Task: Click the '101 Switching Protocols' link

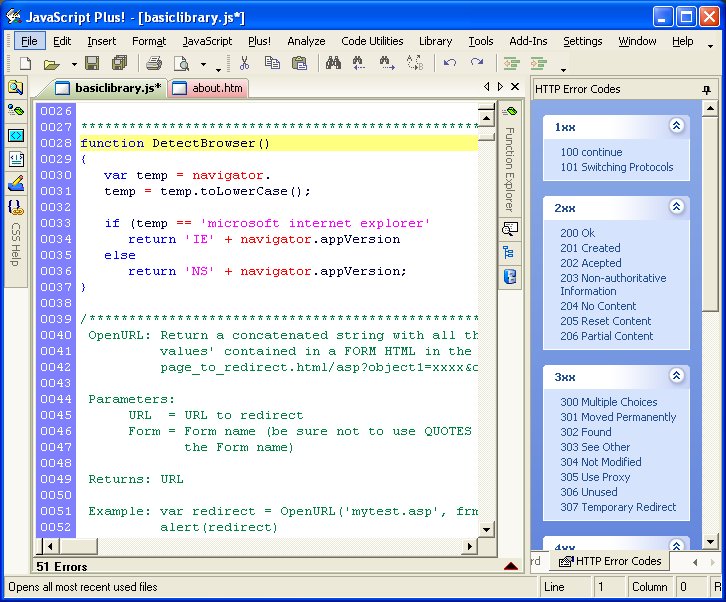Action: 617,167
